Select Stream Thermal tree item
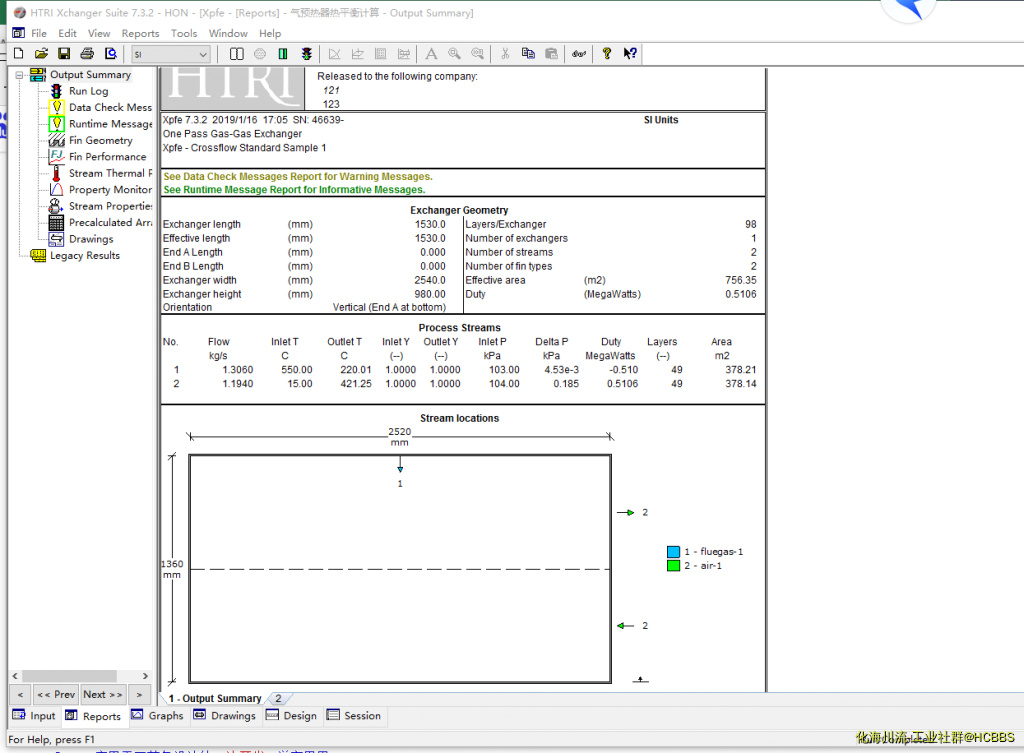Viewport: 1024px width, 753px height. [110, 173]
